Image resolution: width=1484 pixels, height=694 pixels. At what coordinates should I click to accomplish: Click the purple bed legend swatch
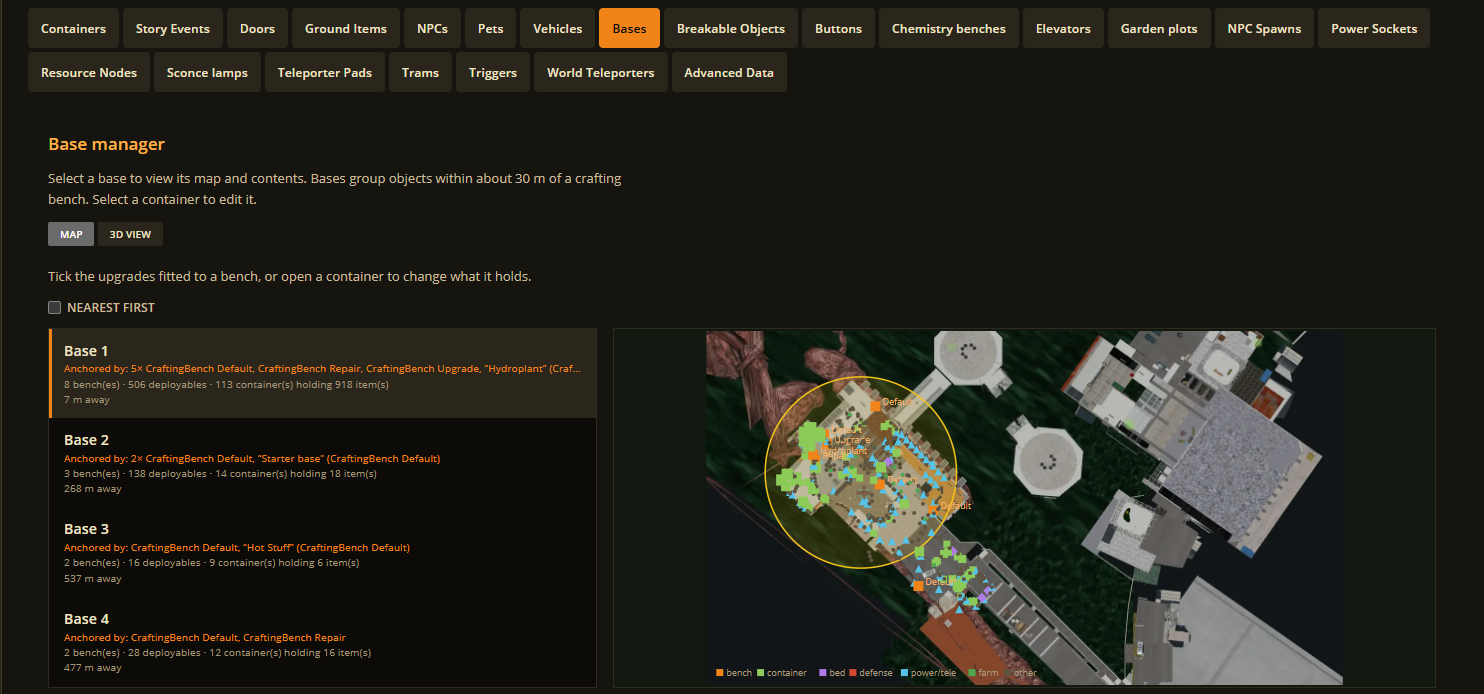823,673
